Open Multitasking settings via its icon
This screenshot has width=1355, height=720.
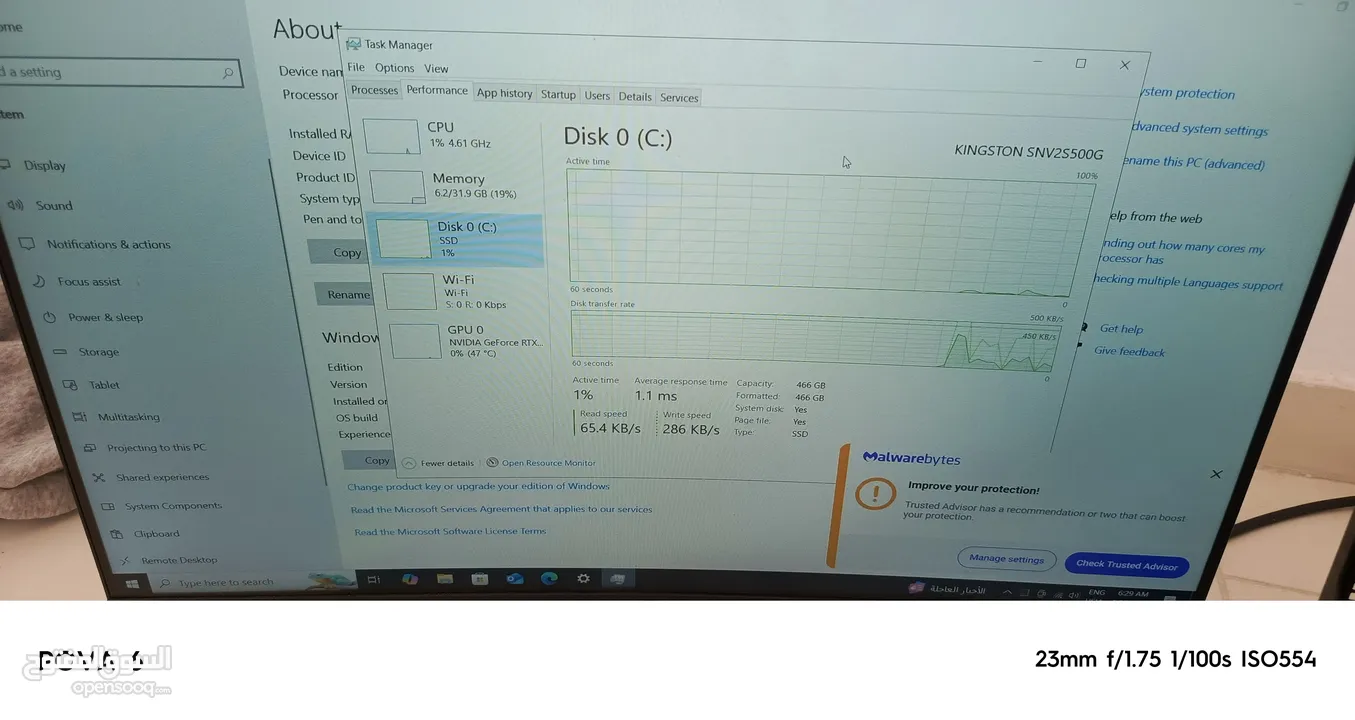79,417
